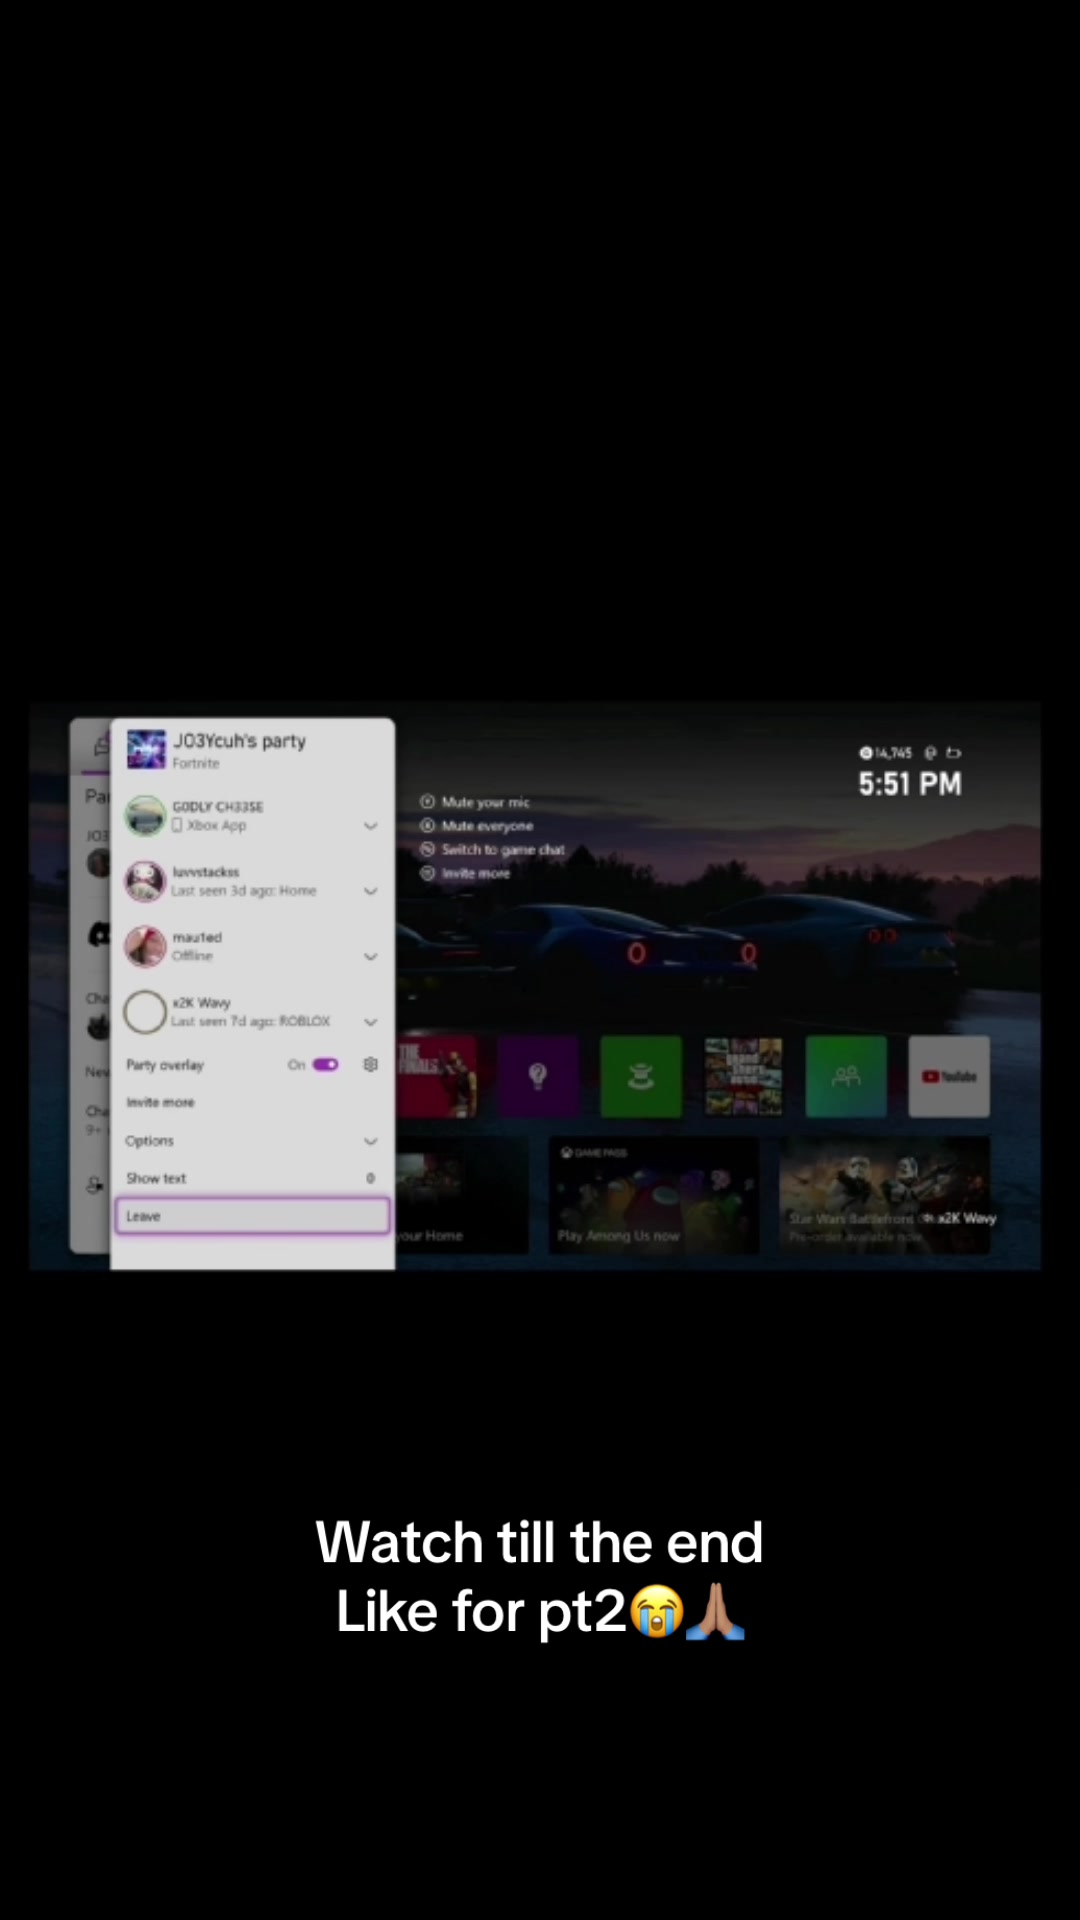Launch the Grand Theft Auto game tile
Image resolution: width=1080 pixels, height=1920 pixels.
click(743, 1076)
